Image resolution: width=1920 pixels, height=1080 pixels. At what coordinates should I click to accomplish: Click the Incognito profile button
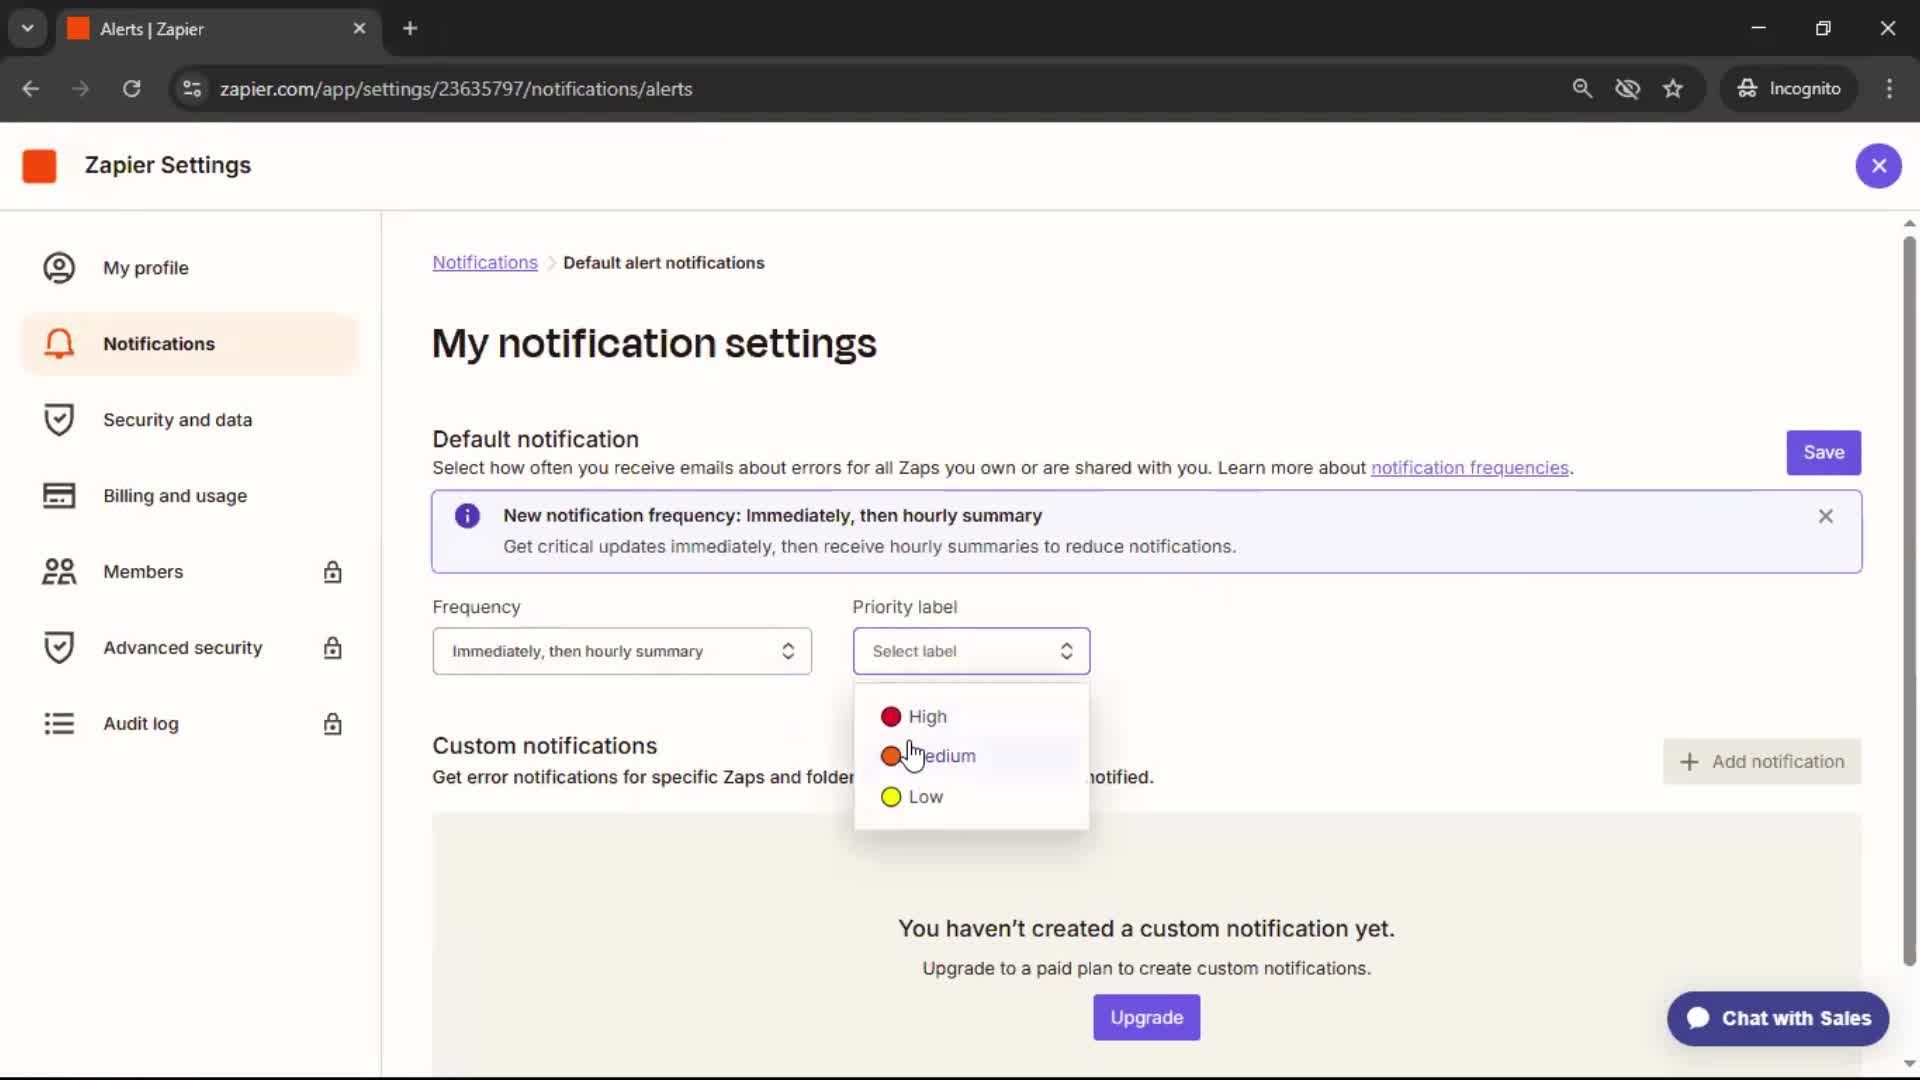tap(1789, 89)
